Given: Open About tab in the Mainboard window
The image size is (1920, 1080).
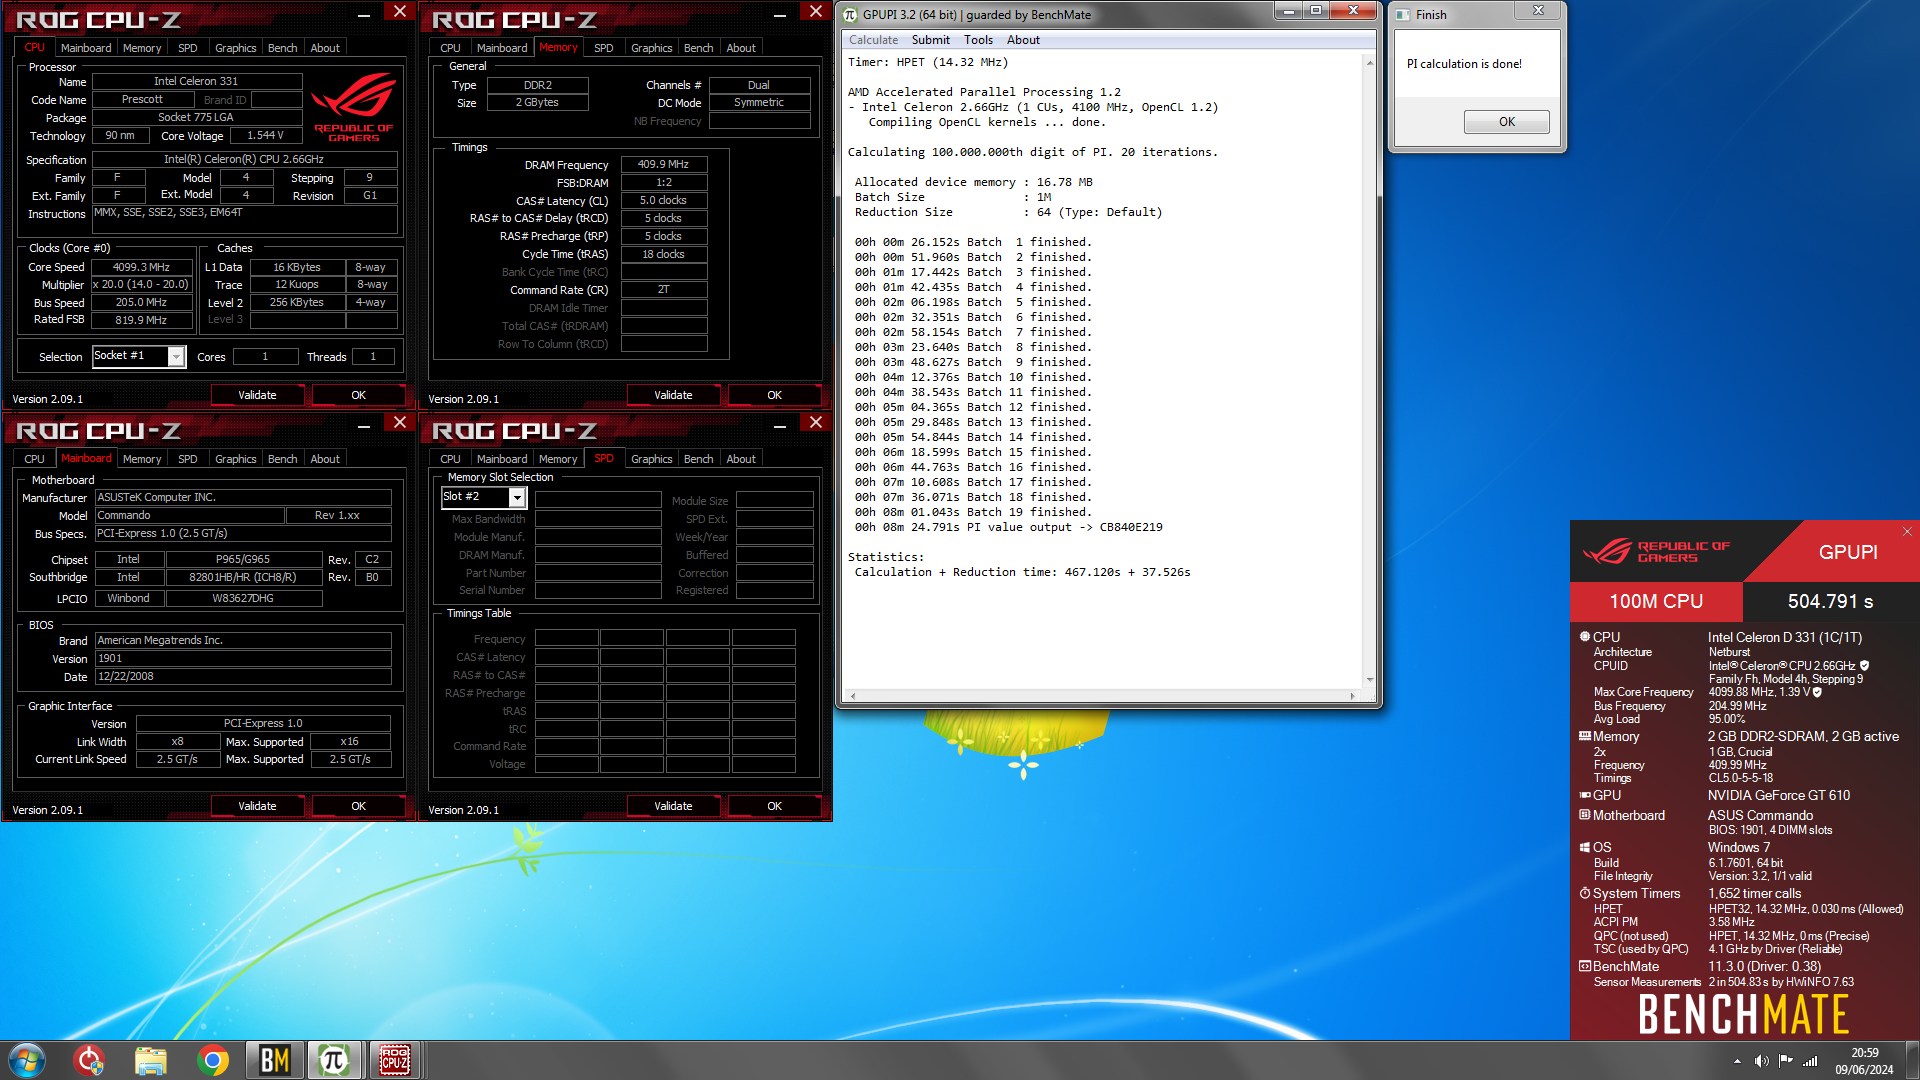Looking at the screenshot, I should (x=325, y=459).
